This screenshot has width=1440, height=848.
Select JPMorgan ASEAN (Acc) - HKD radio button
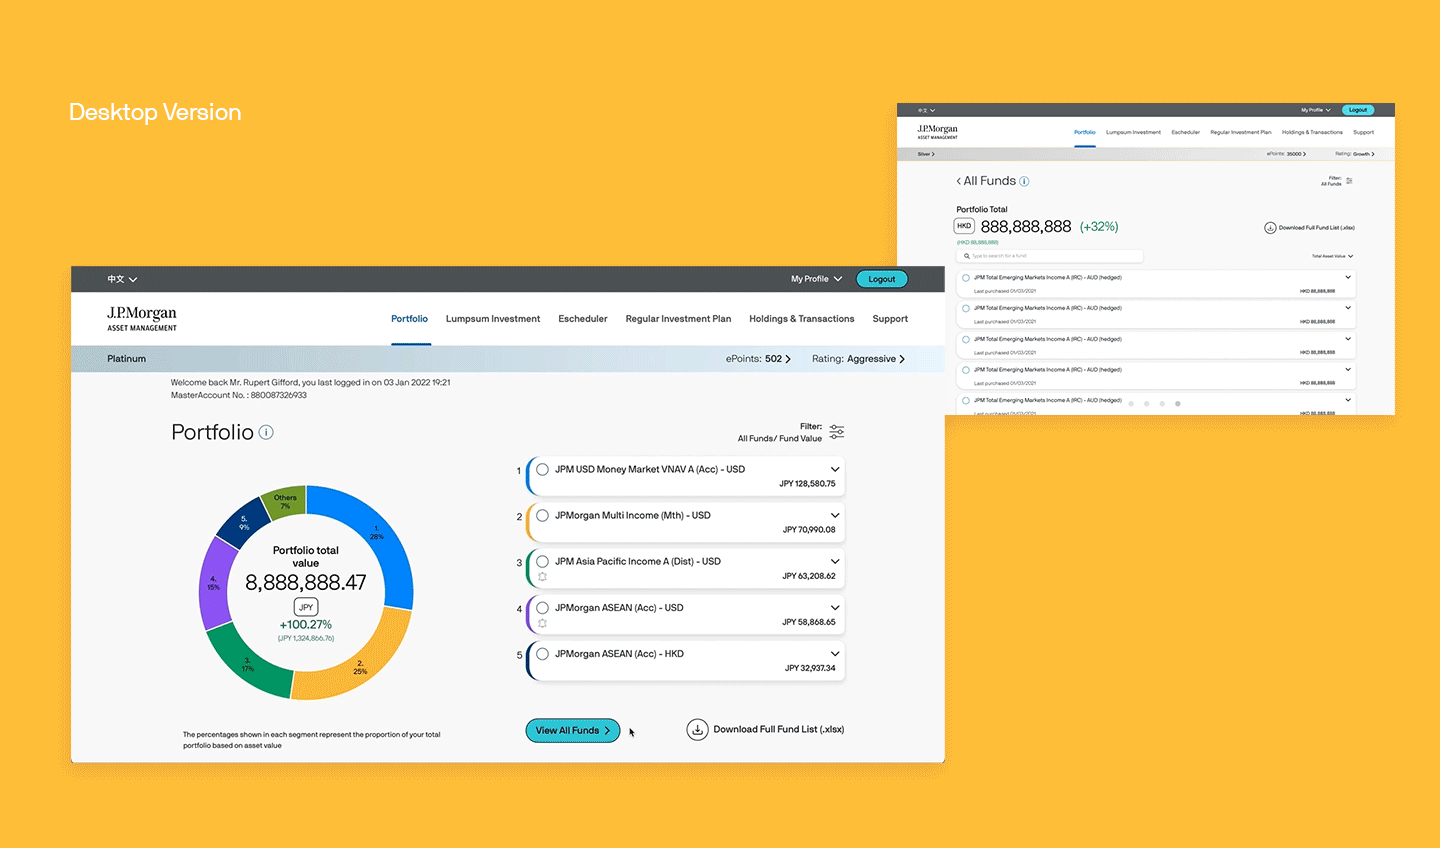[x=542, y=653]
